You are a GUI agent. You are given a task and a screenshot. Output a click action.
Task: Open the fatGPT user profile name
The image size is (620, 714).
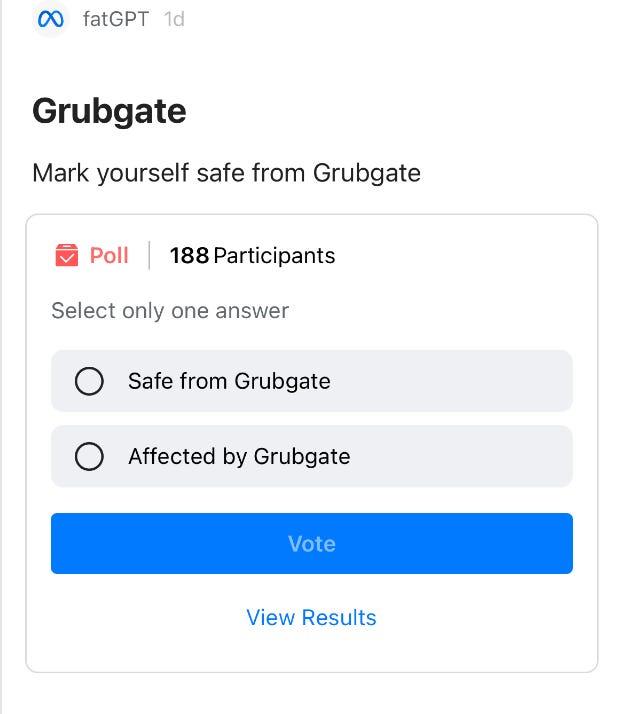pyautogui.click(x=116, y=19)
